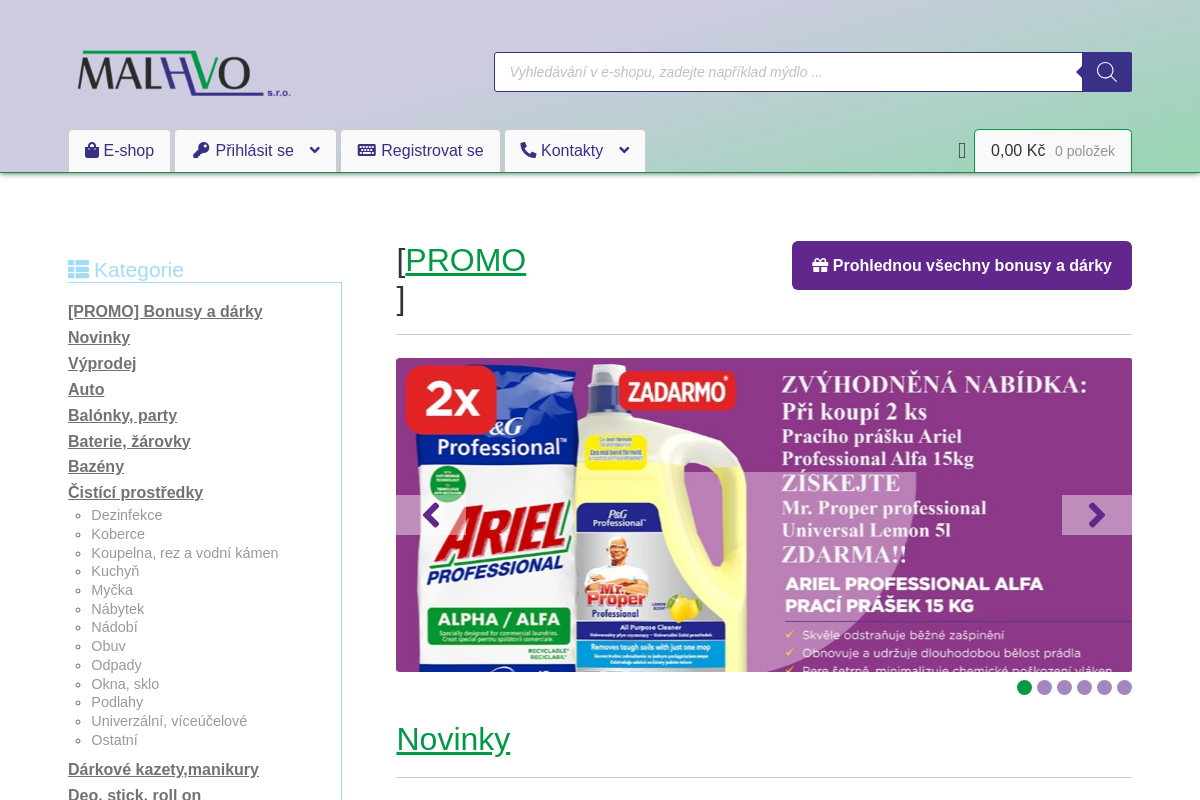Screen dimensions: 1200x800
Task: Select Nádobí subcategory
Action: click(114, 627)
